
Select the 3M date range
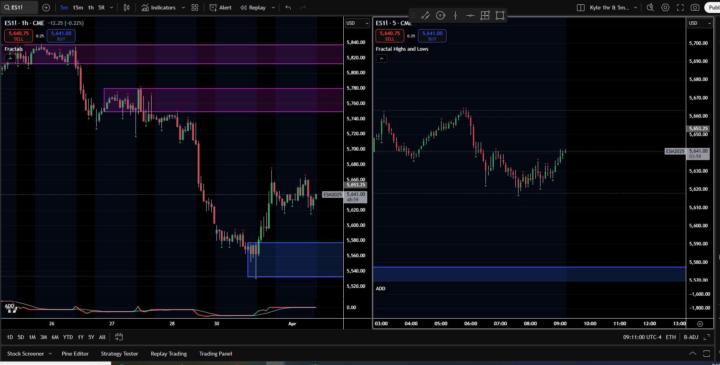[44, 337]
